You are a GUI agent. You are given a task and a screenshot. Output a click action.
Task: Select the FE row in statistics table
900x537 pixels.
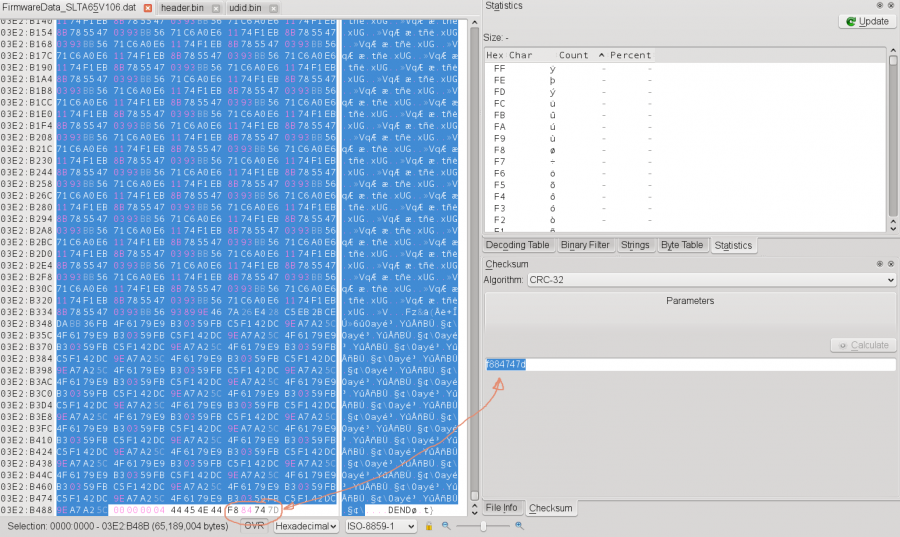click(685, 80)
